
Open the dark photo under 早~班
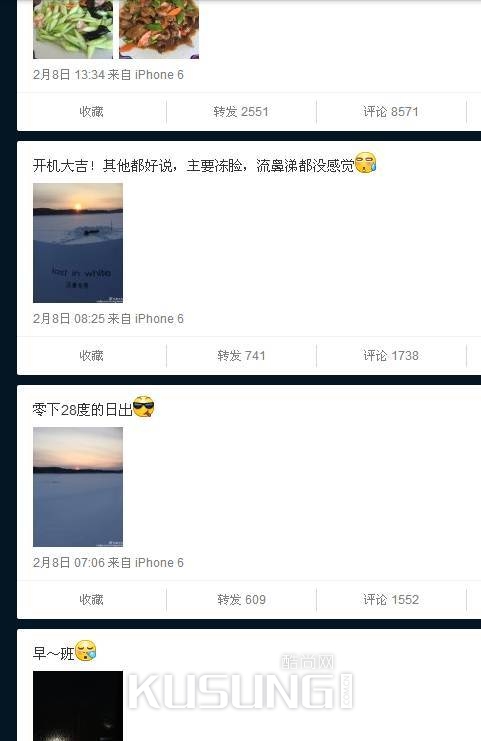coord(78,706)
